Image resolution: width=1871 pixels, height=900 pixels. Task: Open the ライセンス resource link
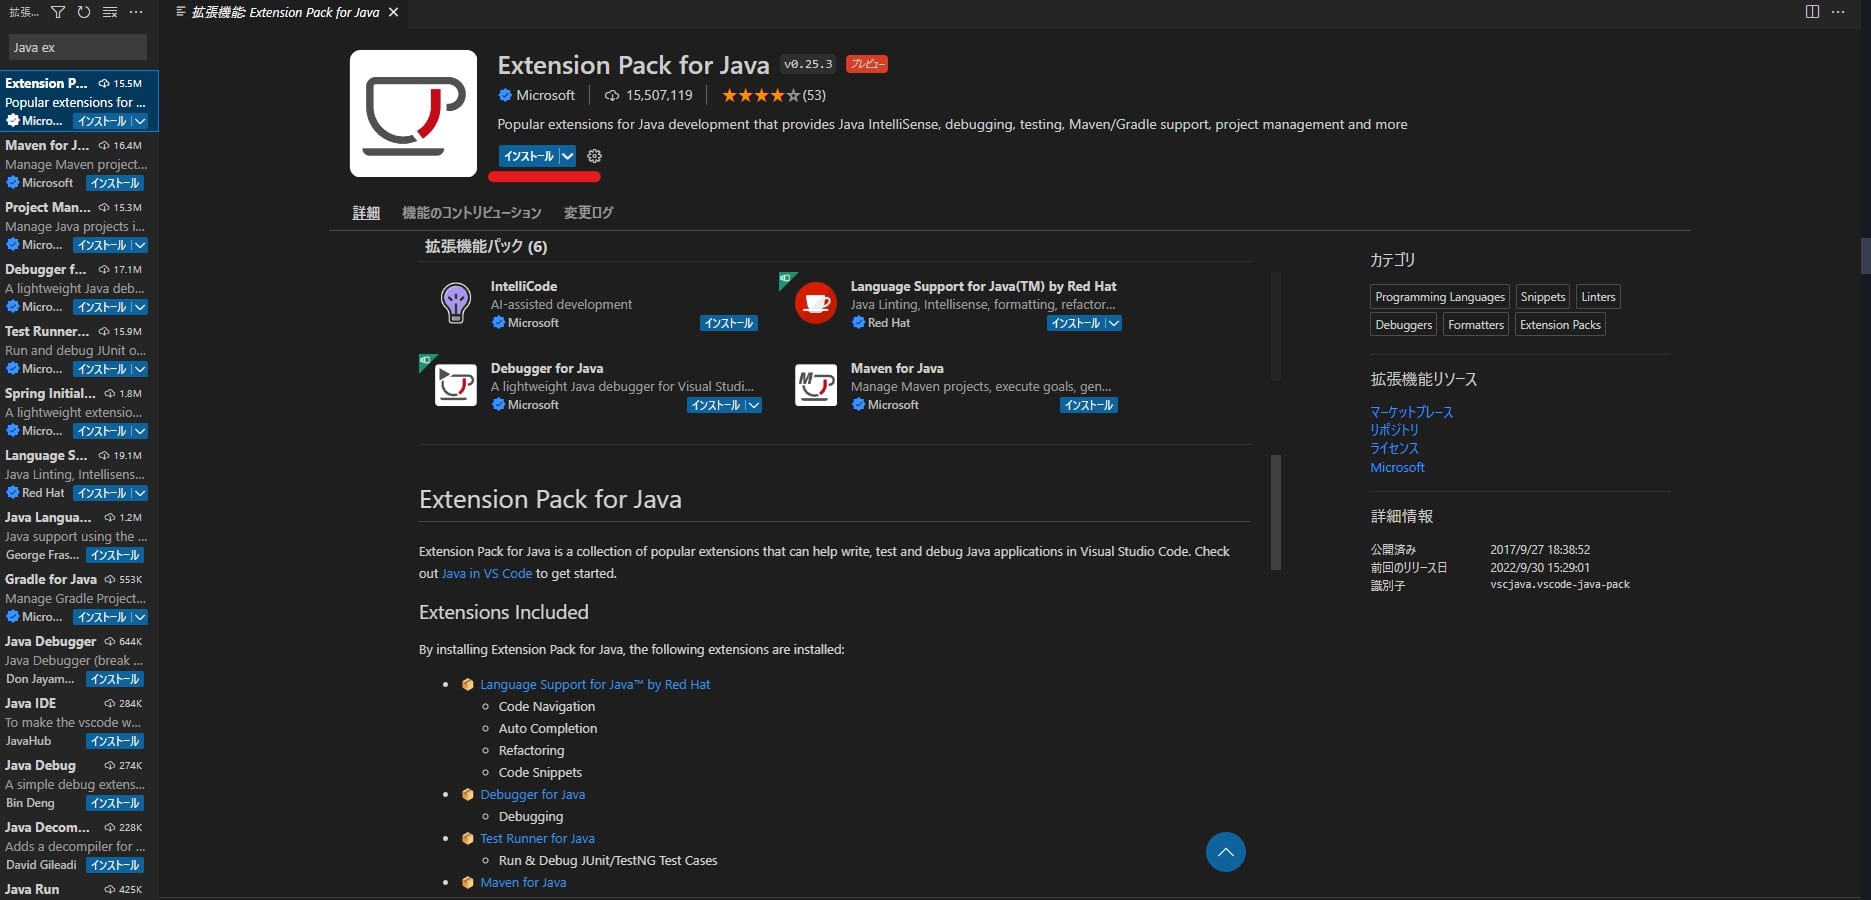point(1394,448)
